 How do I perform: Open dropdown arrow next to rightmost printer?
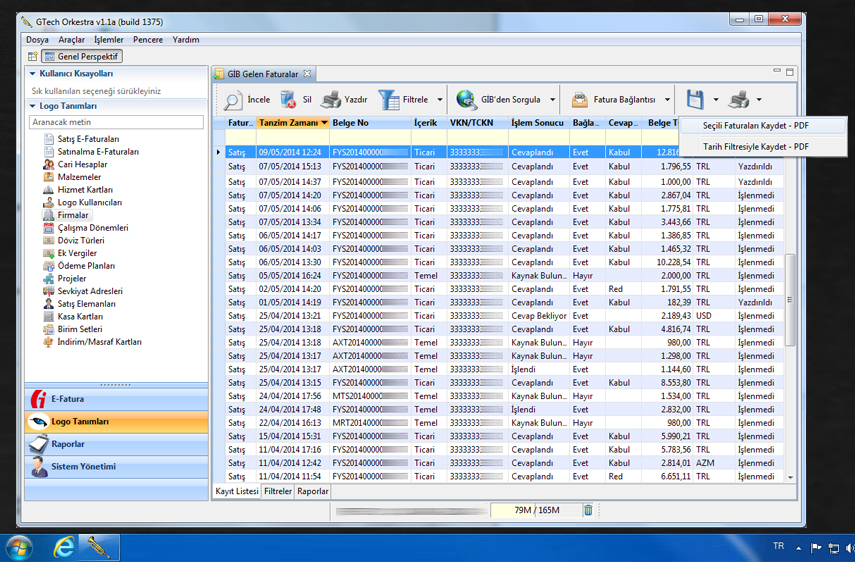759,100
